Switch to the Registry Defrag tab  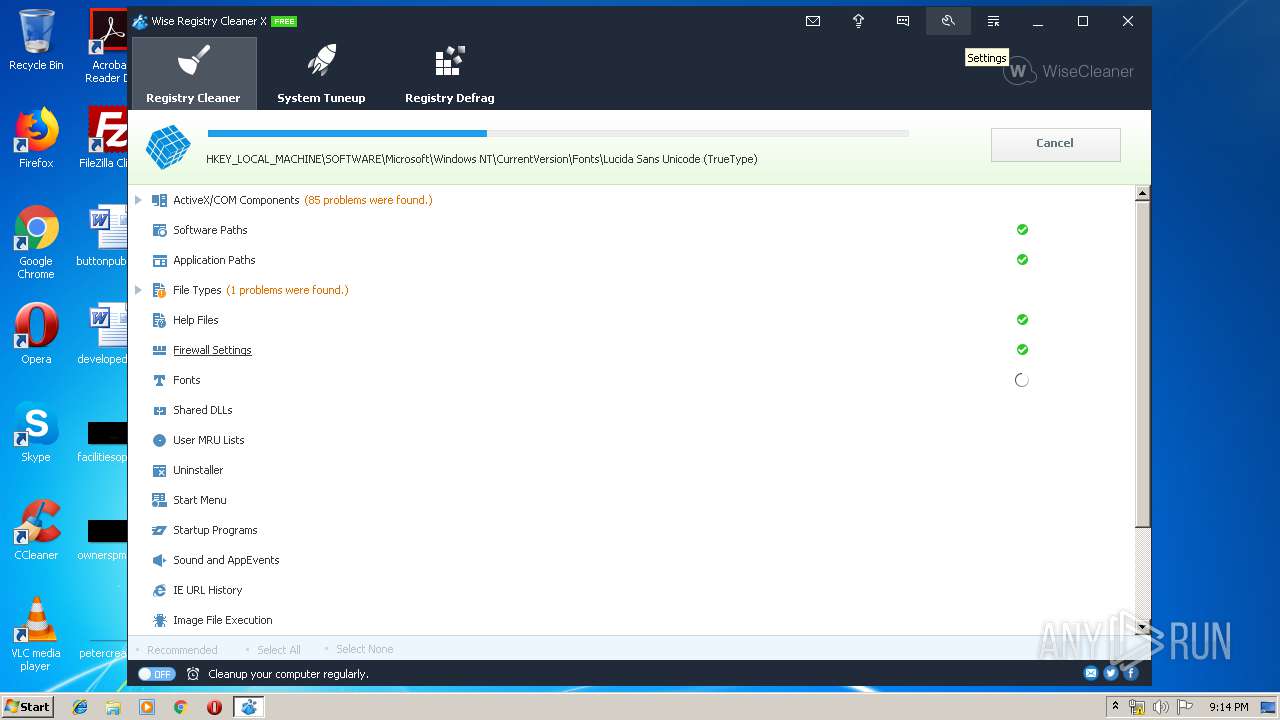pos(450,73)
